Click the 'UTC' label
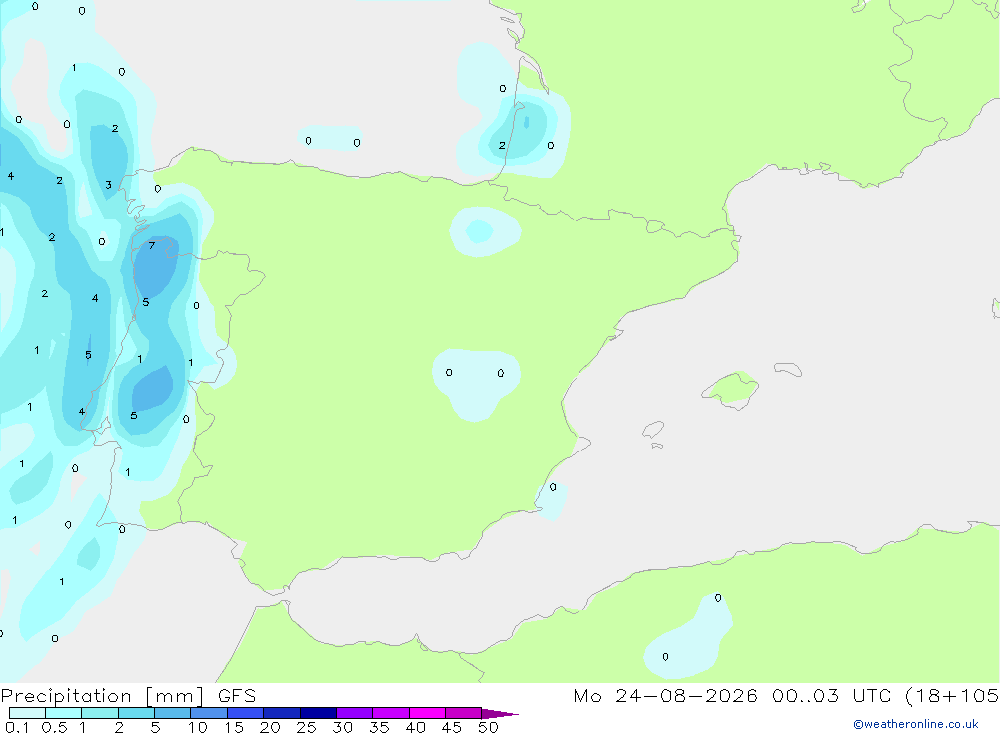 (872, 695)
